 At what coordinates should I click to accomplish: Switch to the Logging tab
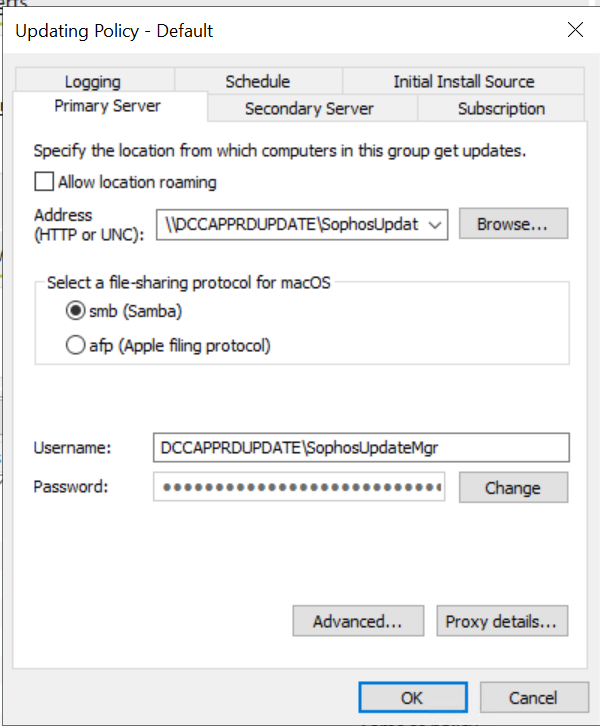click(94, 81)
